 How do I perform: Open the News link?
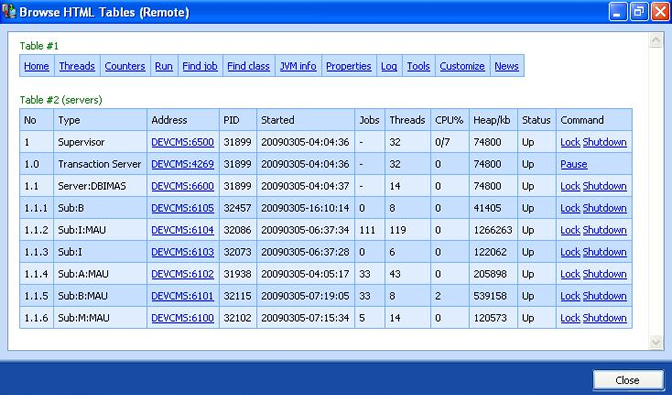pos(507,66)
